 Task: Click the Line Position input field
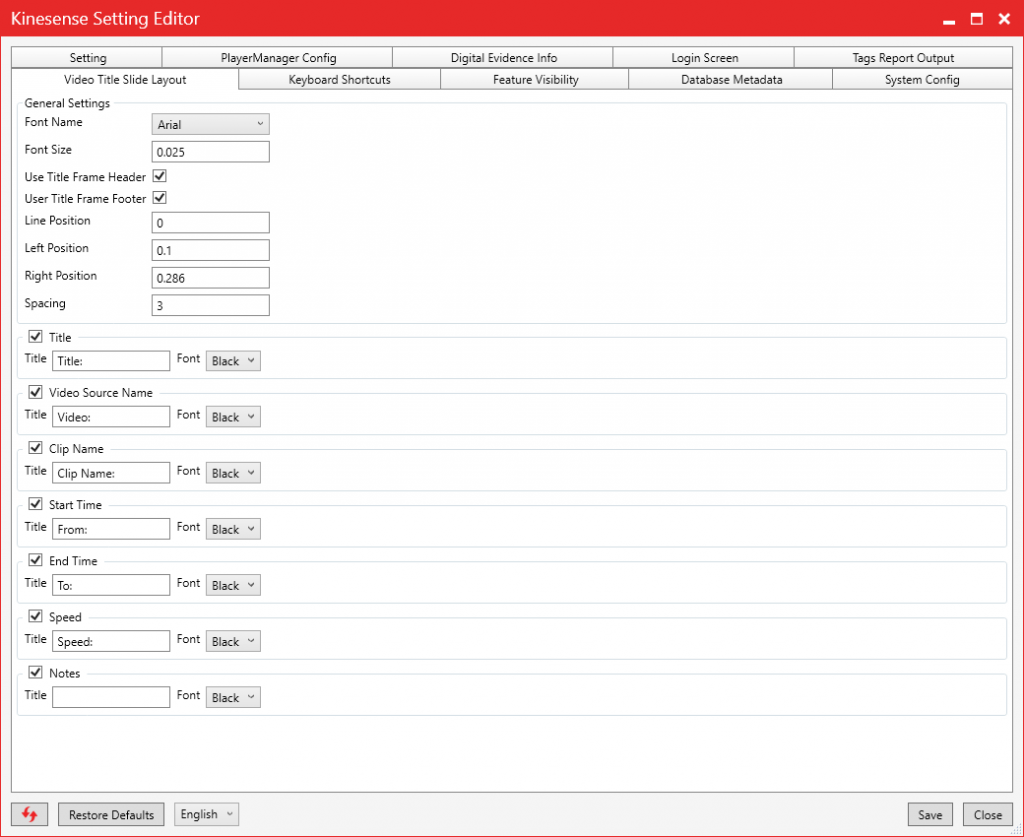click(210, 223)
